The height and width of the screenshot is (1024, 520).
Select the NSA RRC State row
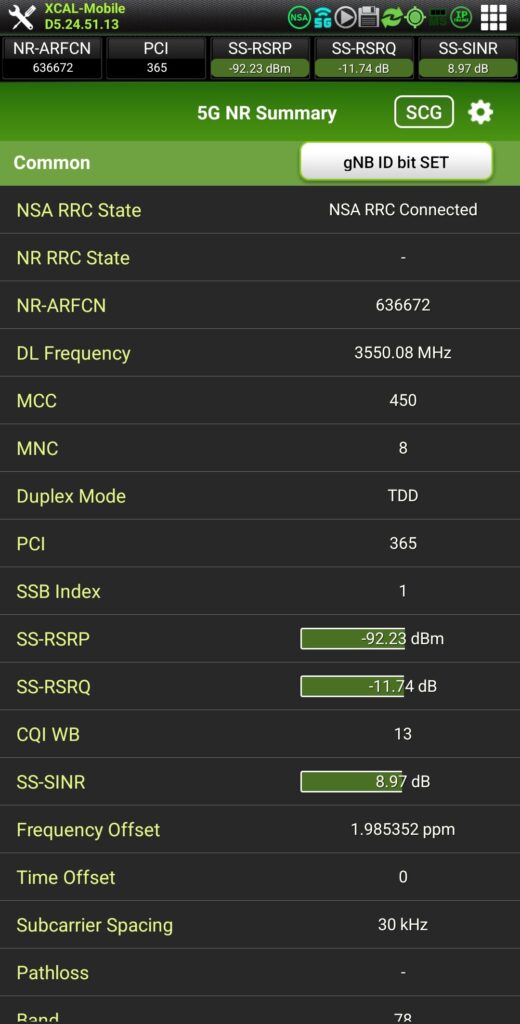260,210
